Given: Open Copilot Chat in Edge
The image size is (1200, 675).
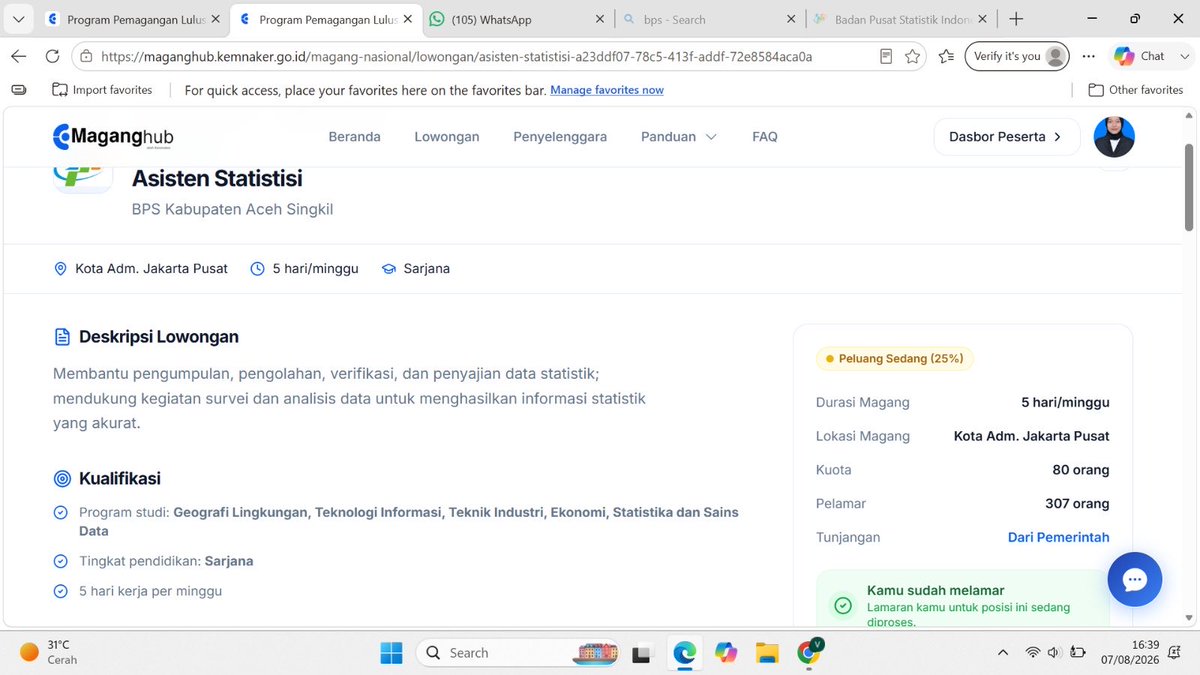Looking at the screenshot, I should tap(1140, 57).
